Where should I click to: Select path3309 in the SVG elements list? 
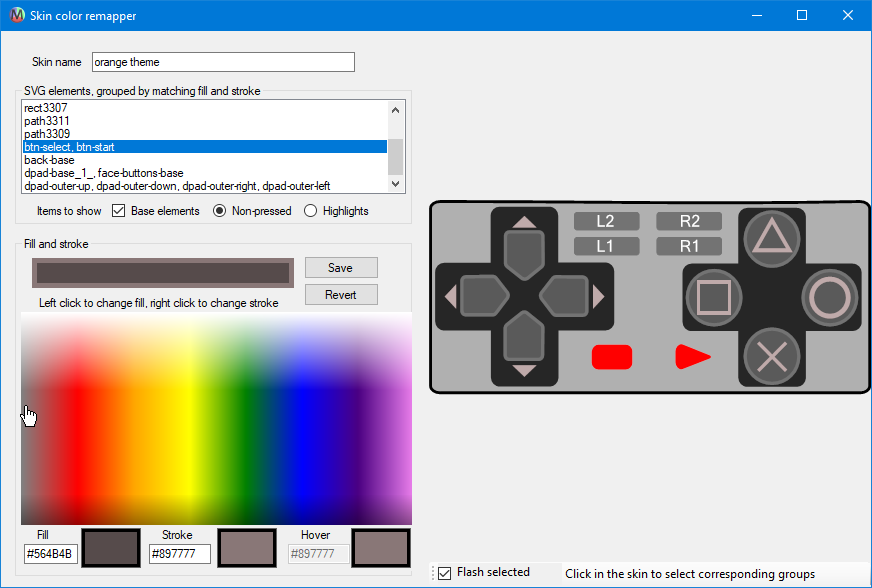205,134
